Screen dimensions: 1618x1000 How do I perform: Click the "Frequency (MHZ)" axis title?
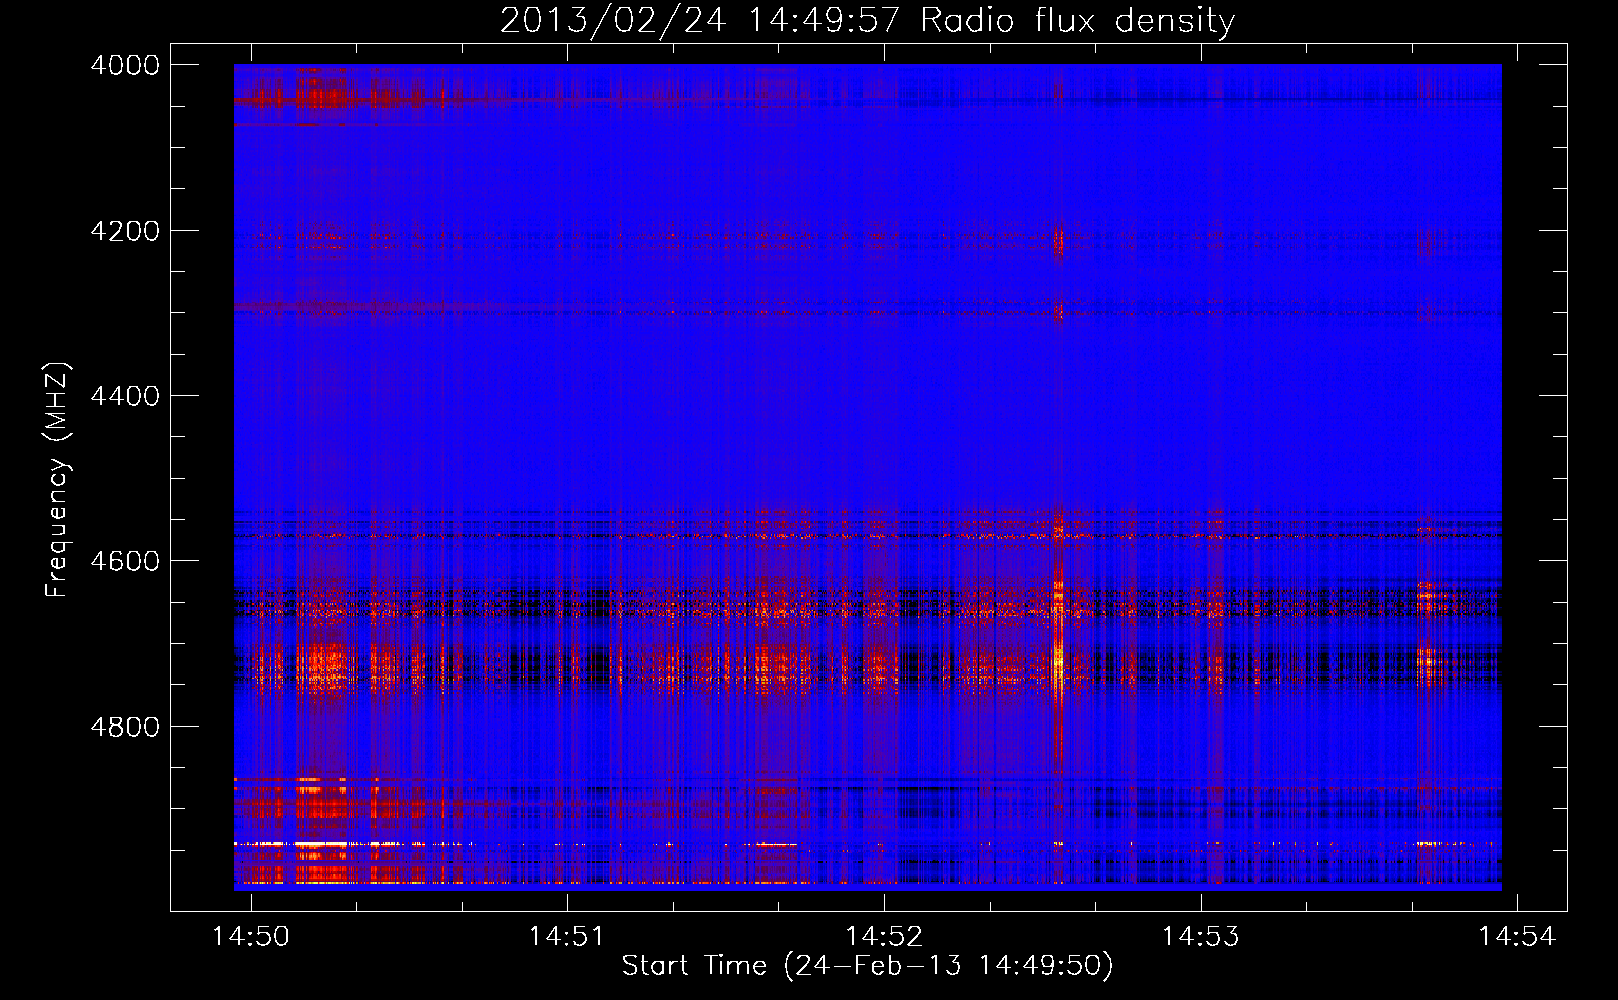(x=58, y=480)
